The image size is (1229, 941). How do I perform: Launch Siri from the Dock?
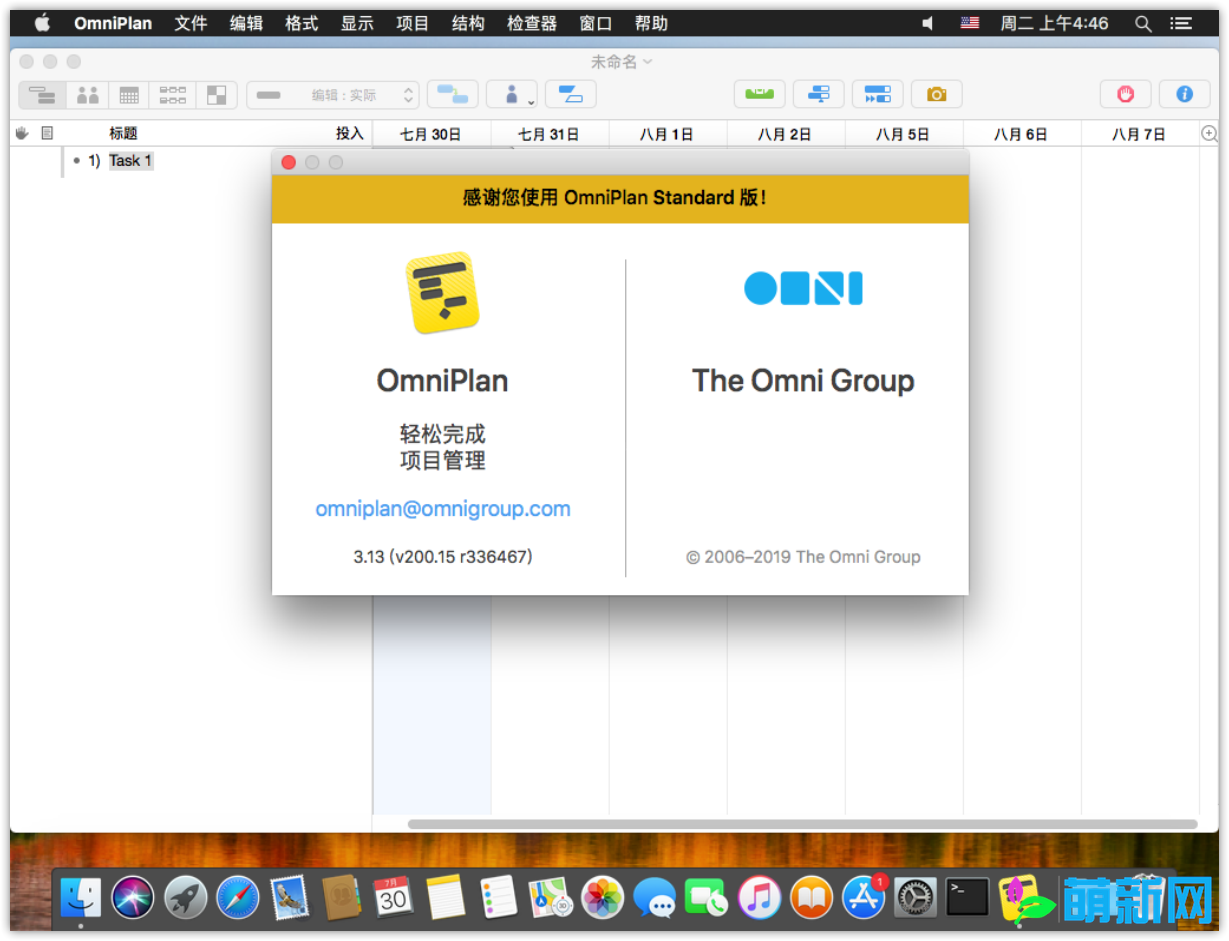click(x=133, y=898)
